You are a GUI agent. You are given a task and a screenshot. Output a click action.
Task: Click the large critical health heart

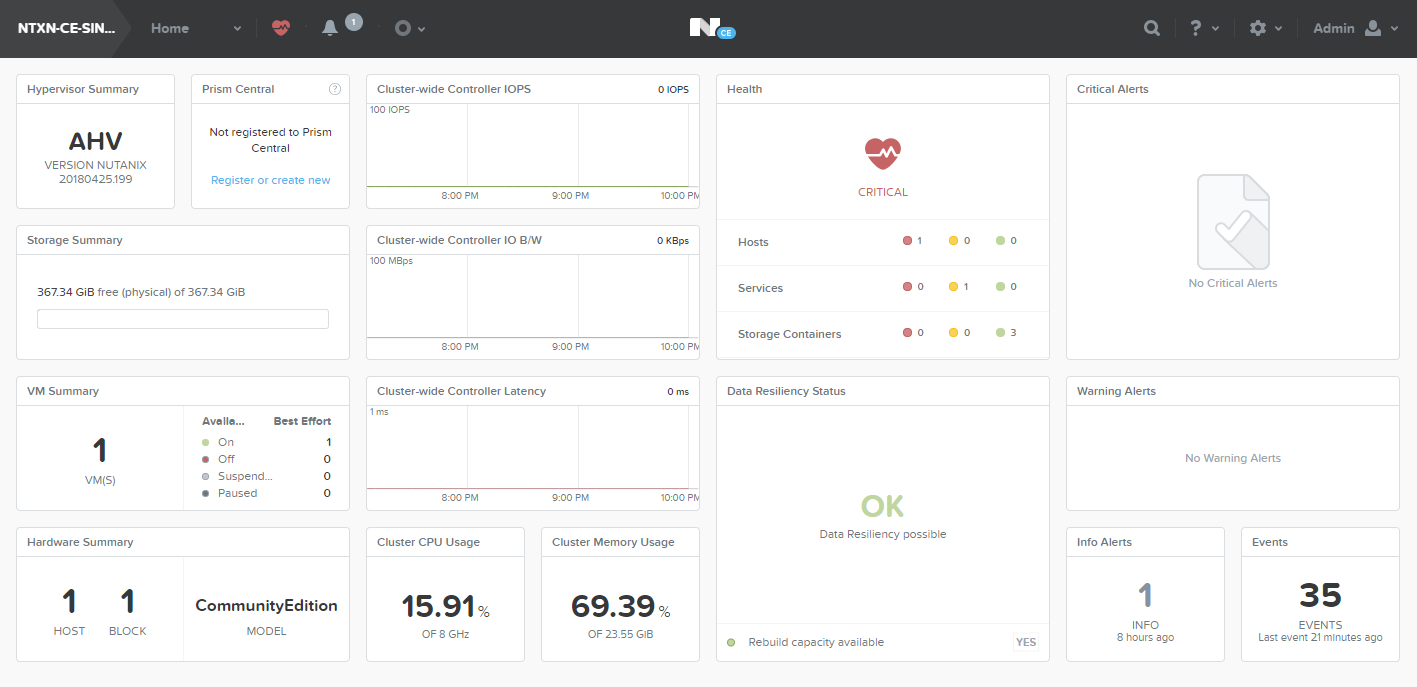[x=883, y=153]
